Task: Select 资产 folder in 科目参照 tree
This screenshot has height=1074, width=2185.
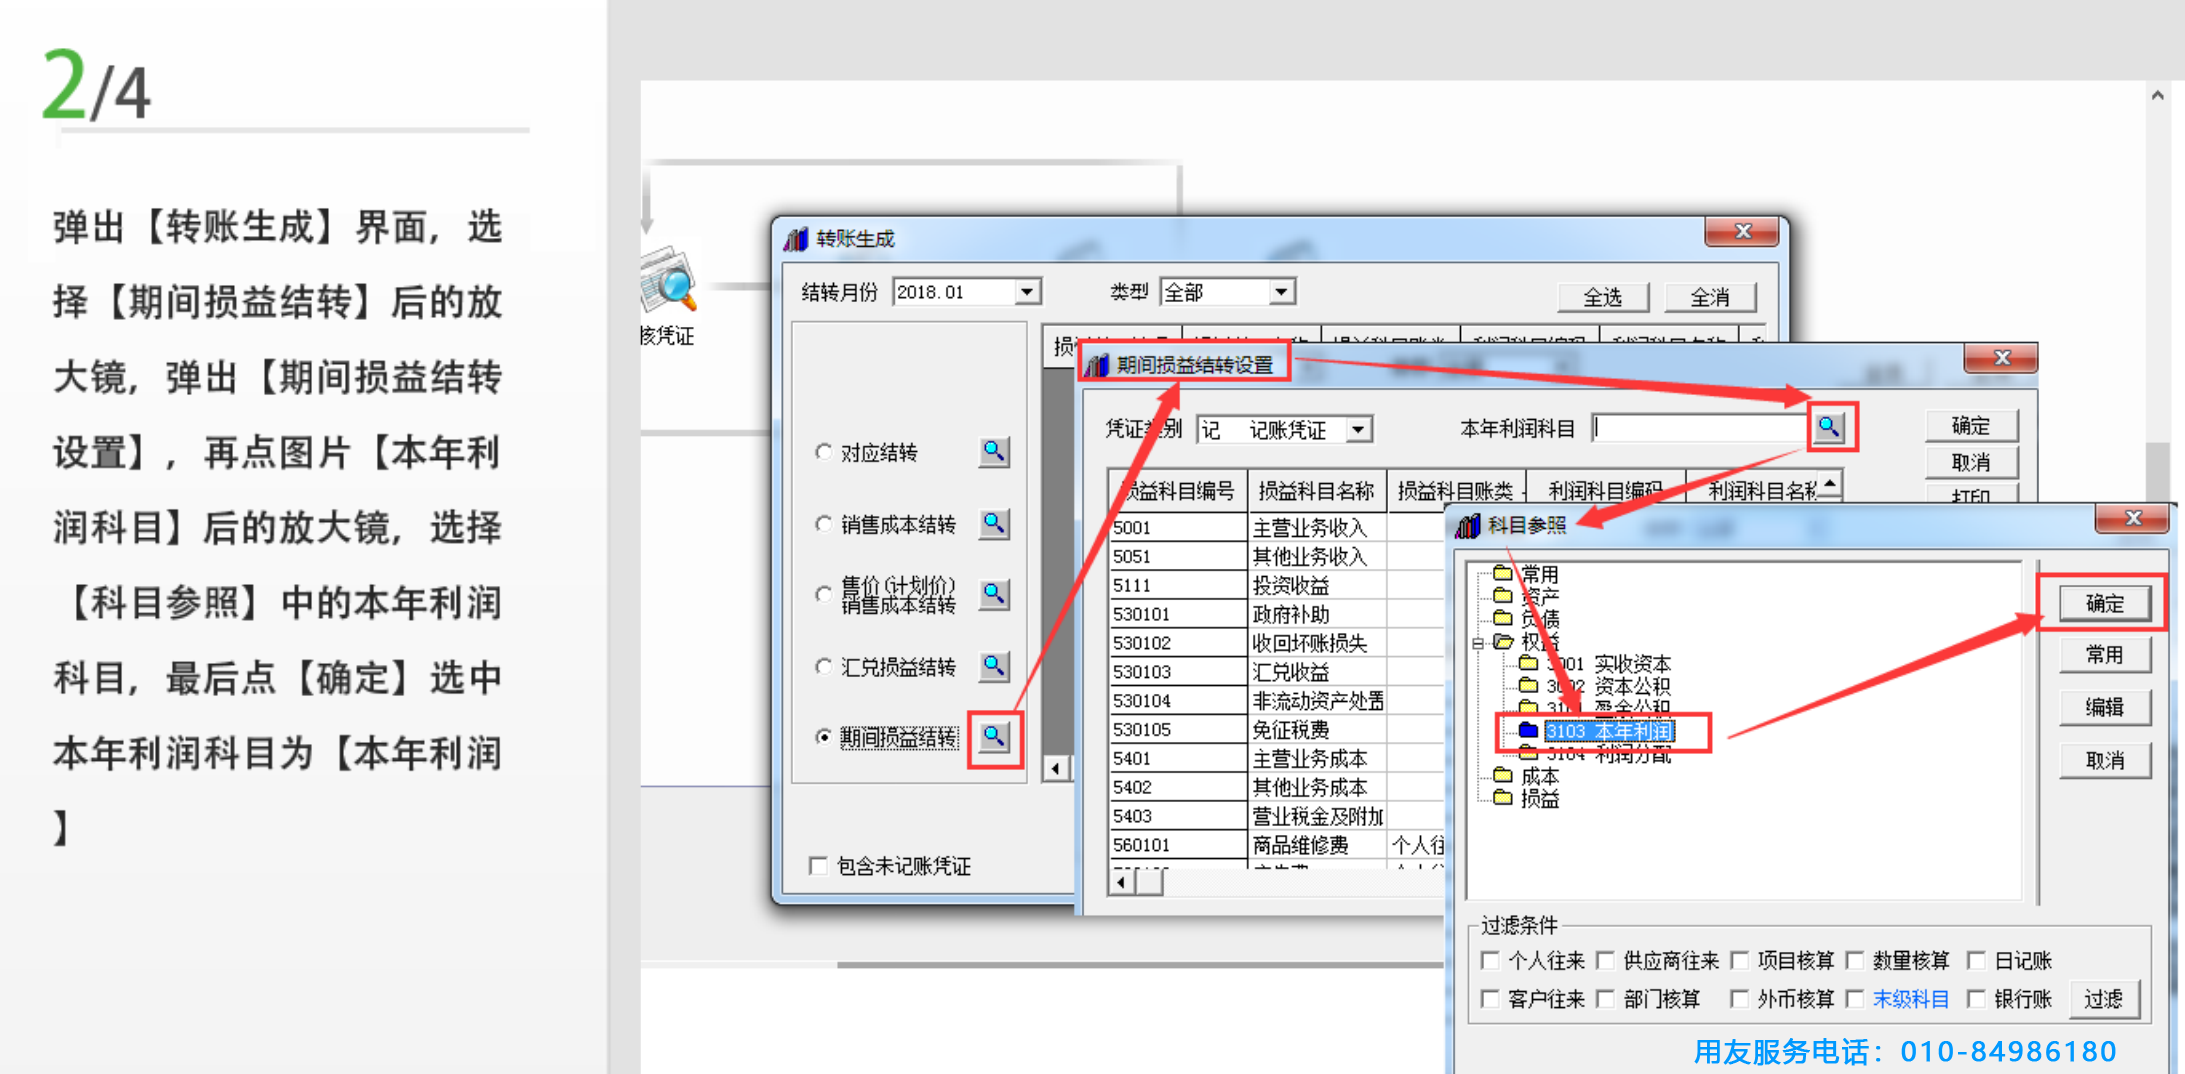Action: click(1539, 596)
